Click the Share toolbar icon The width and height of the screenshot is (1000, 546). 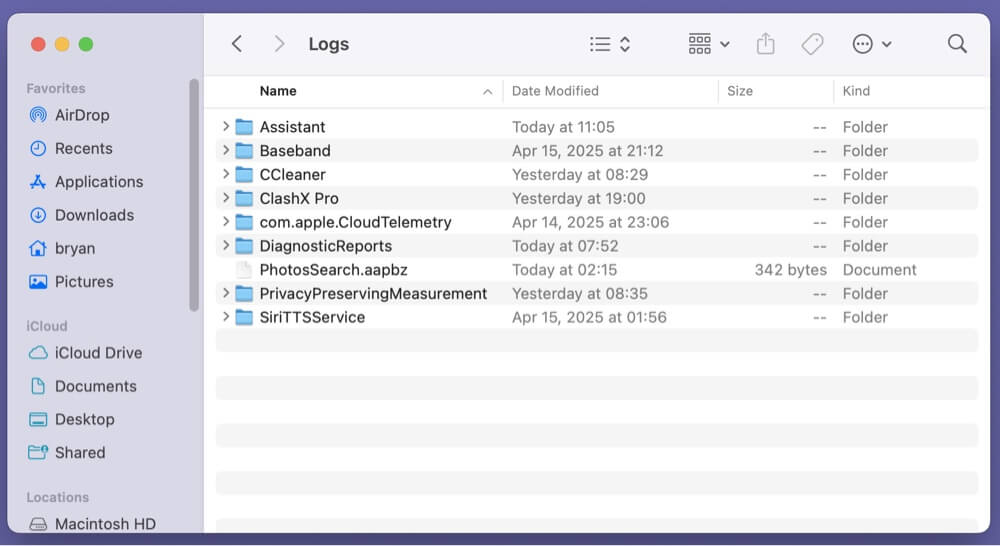click(765, 44)
